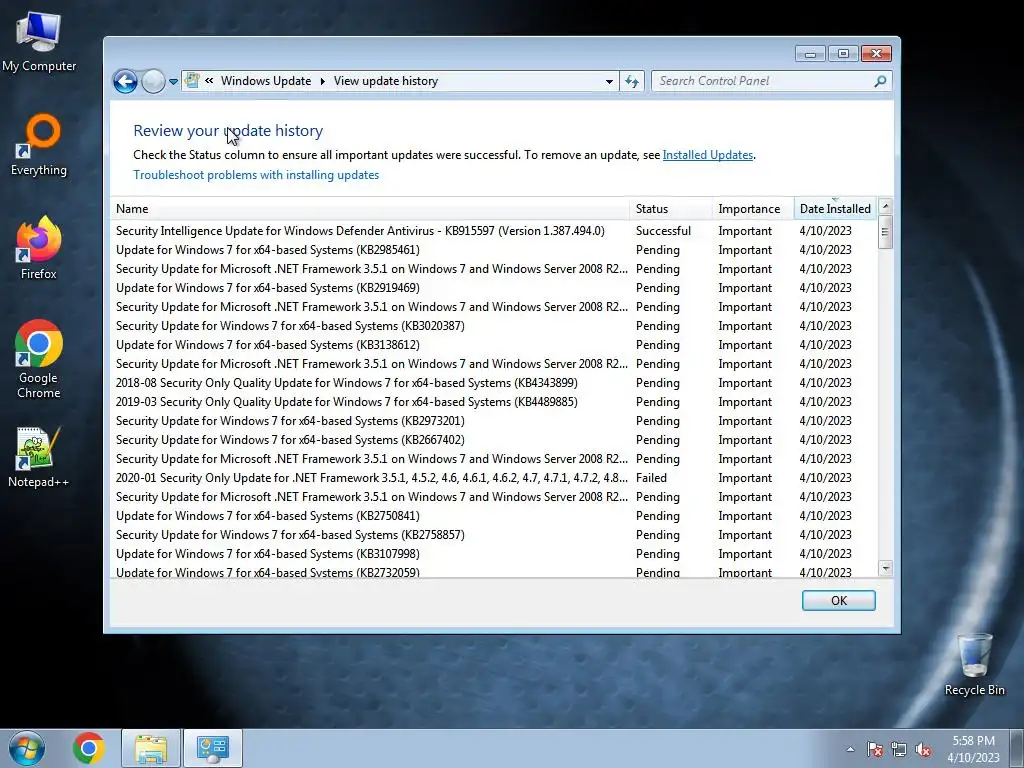1024x768 pixels.
Task: Select the KB3138612 update row
Action: (494, 344)
